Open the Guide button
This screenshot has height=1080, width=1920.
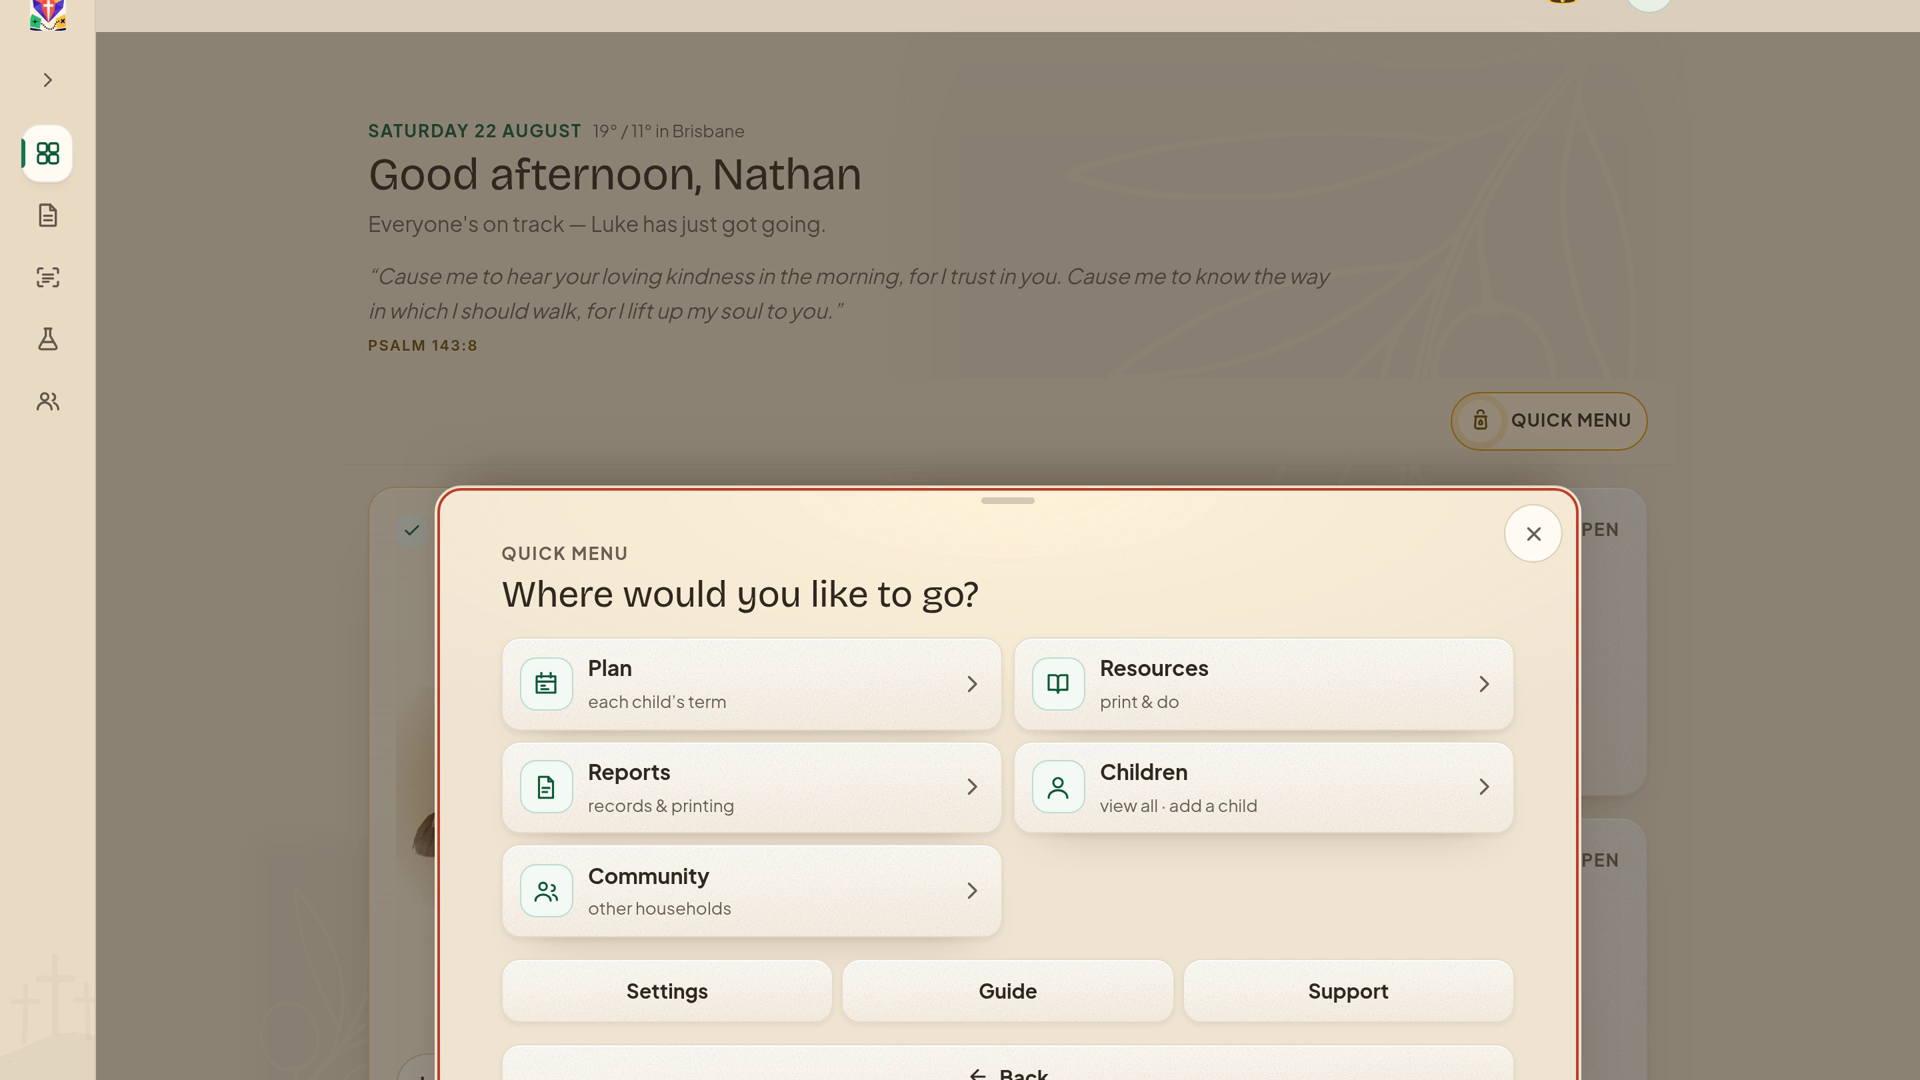1008,991
